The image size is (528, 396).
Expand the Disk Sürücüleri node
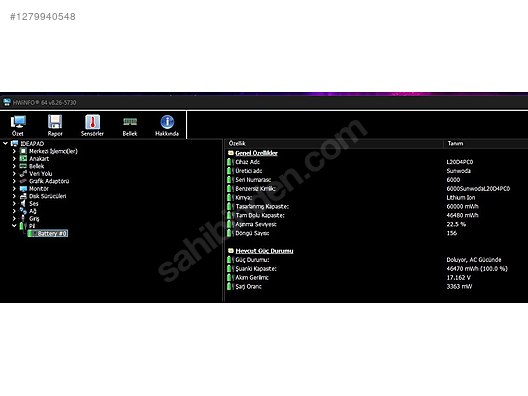[14, 196]
